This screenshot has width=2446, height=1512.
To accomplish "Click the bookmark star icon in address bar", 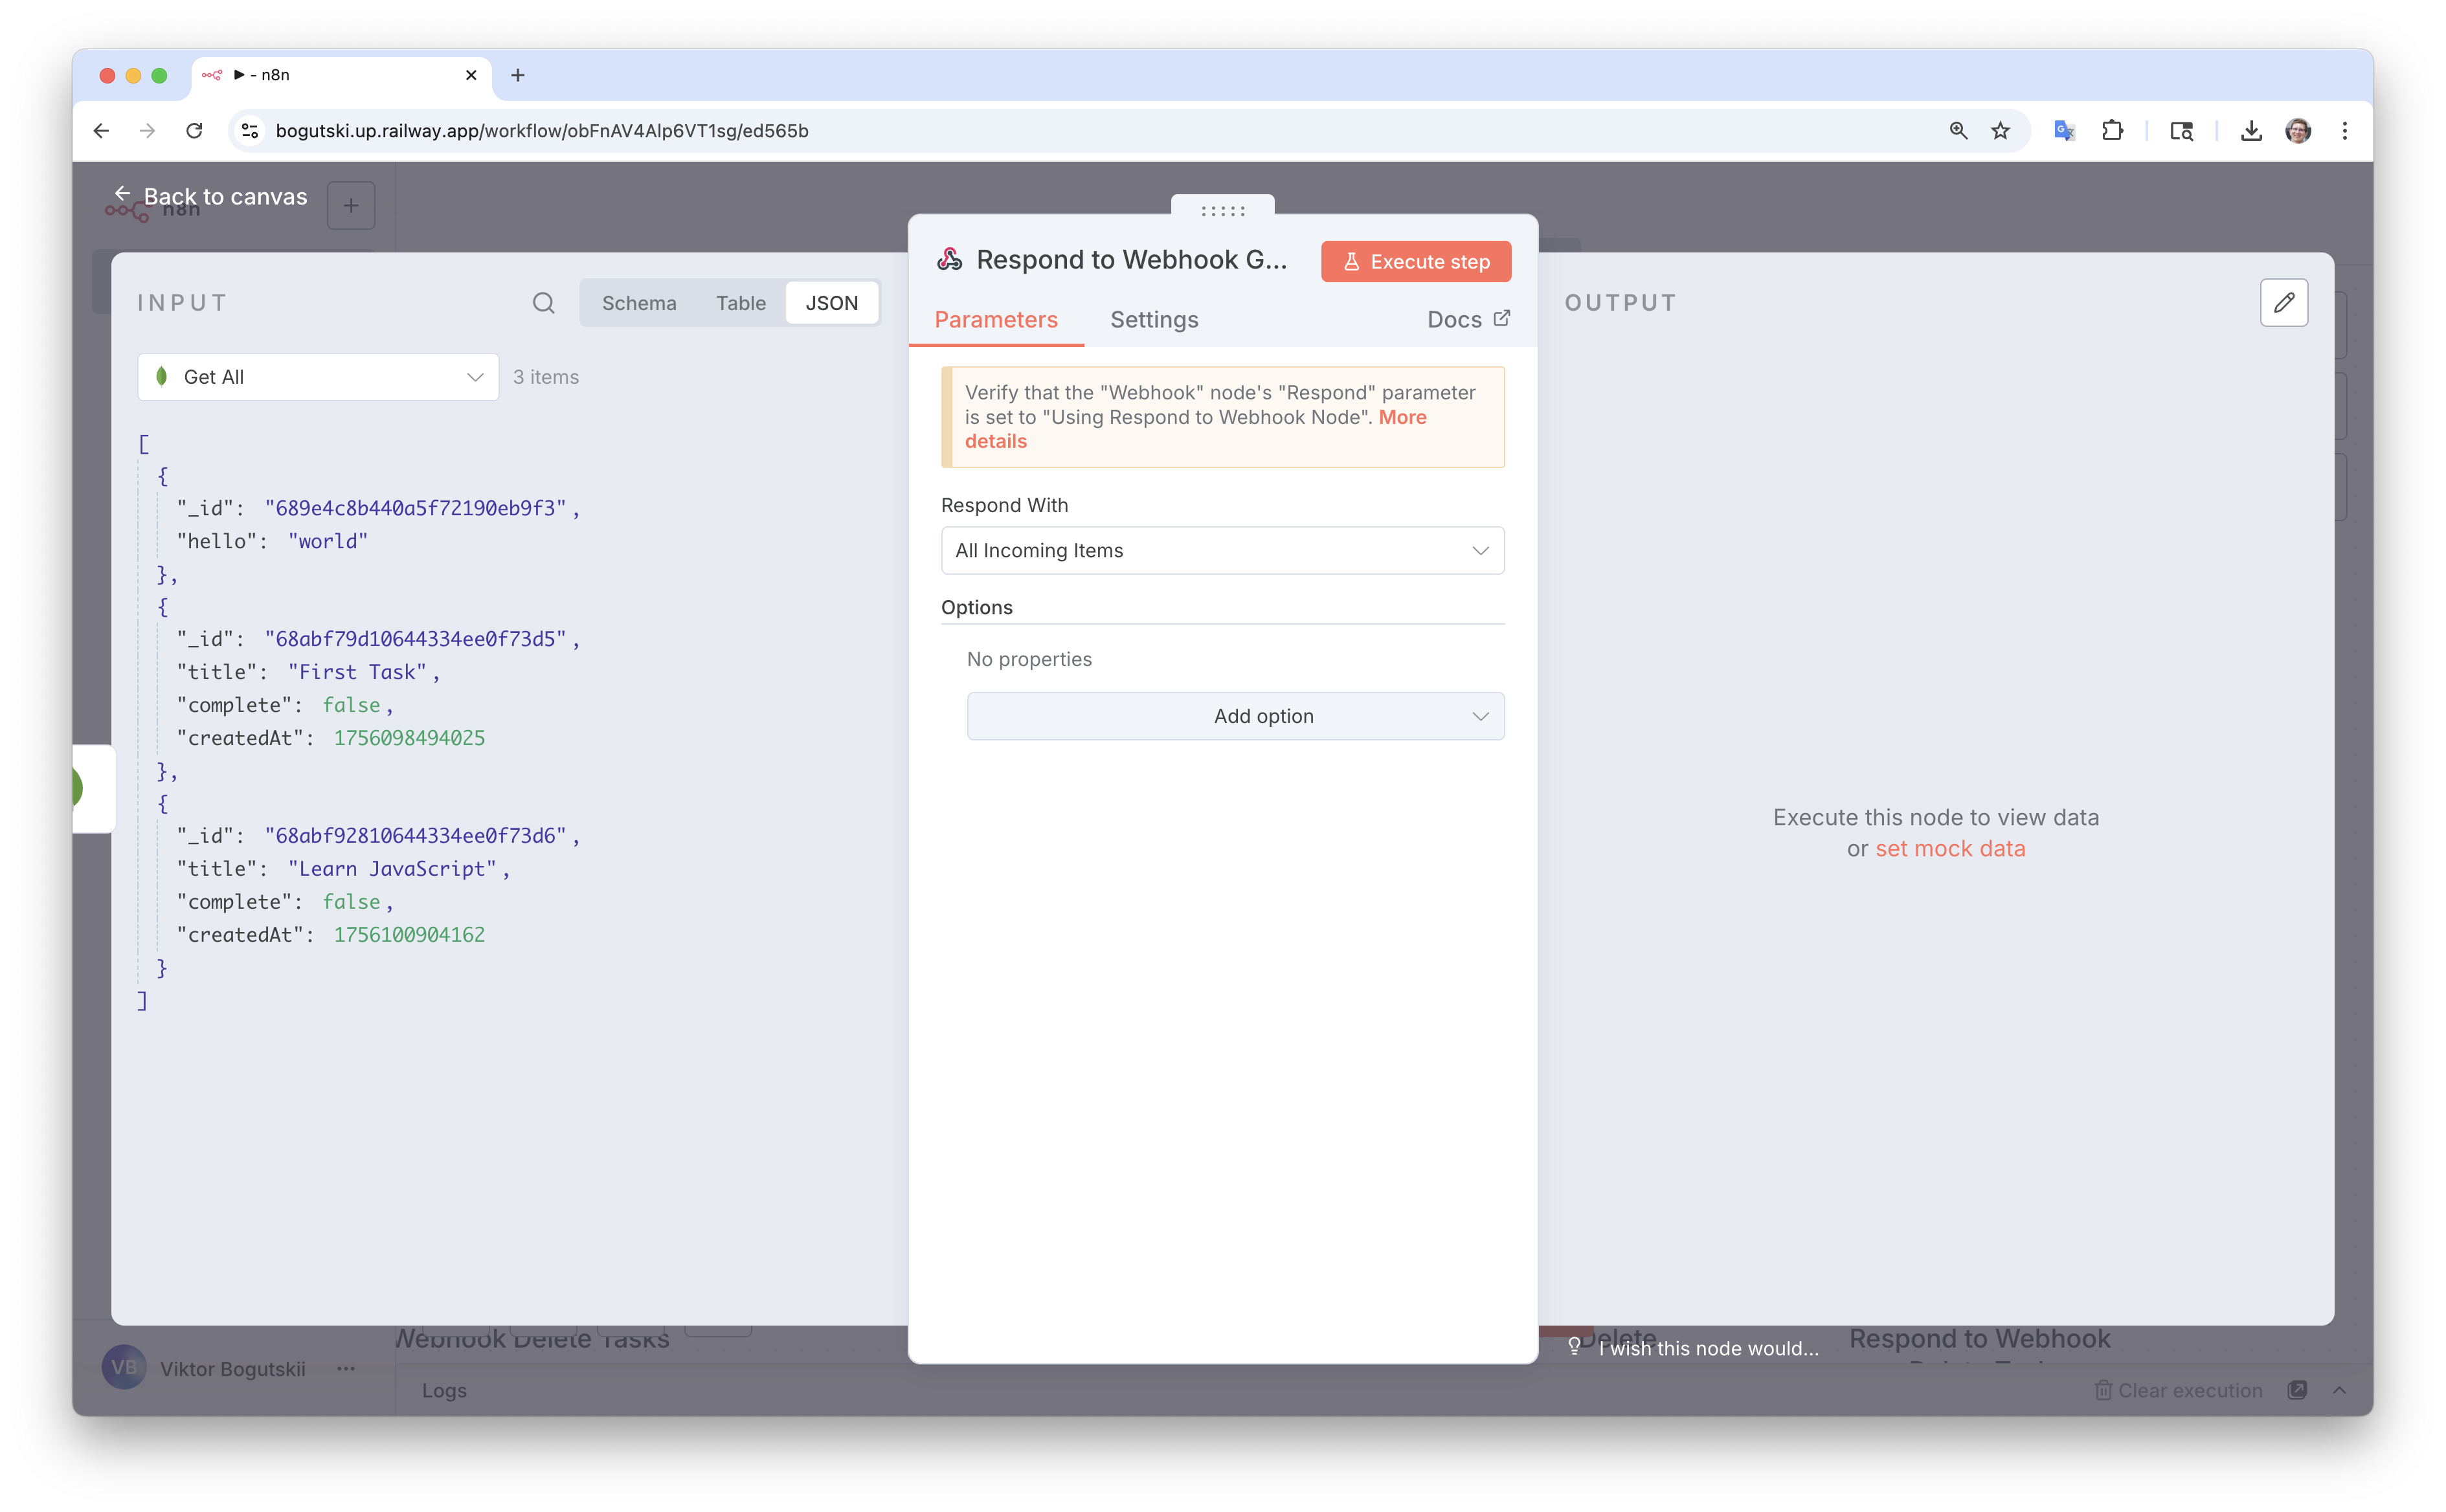I will click(2000, 131).
